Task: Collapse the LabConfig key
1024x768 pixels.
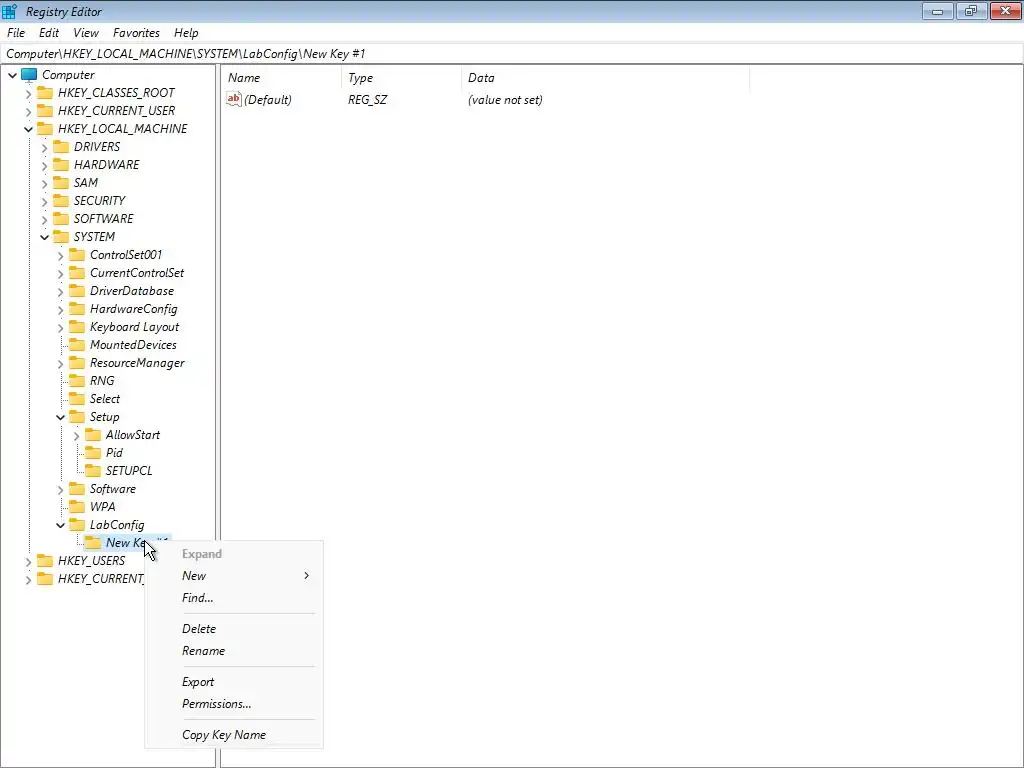Action: (60, 525)
